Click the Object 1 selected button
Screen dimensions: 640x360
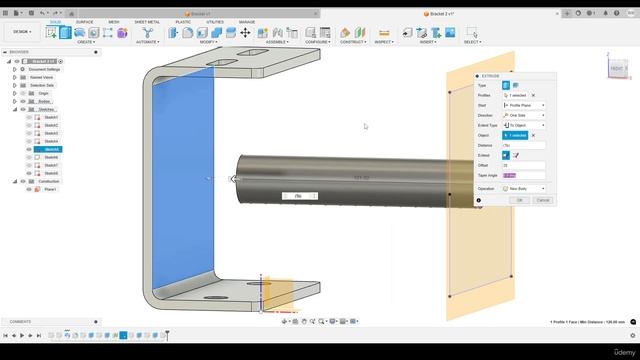515,136
